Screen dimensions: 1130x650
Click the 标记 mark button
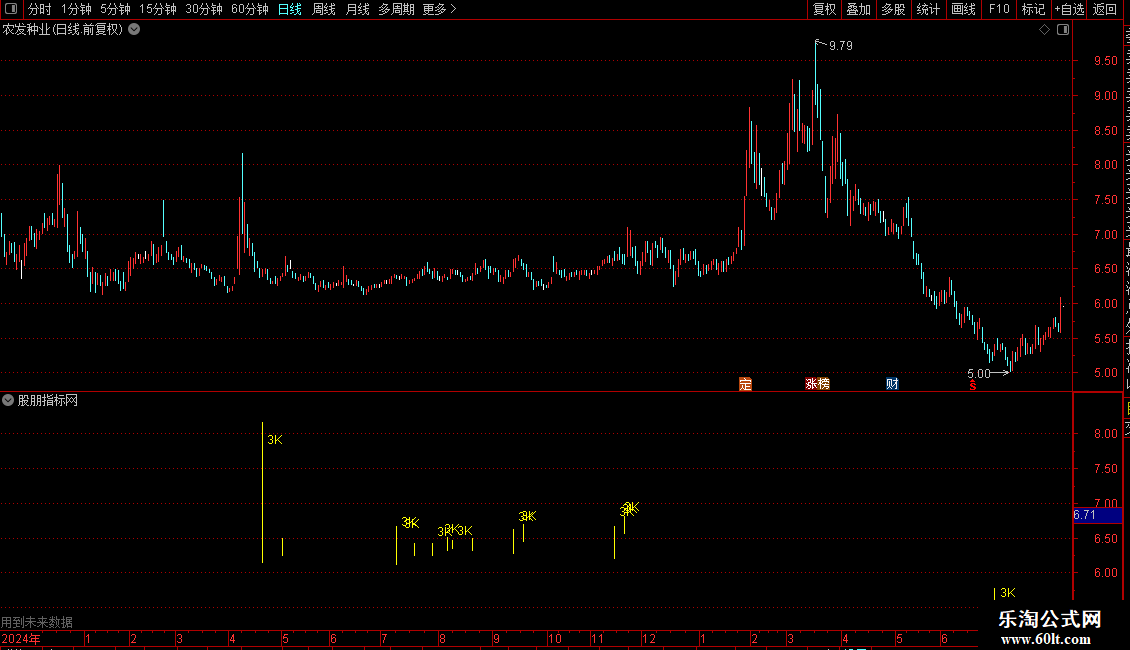[x=1033, y=9]
